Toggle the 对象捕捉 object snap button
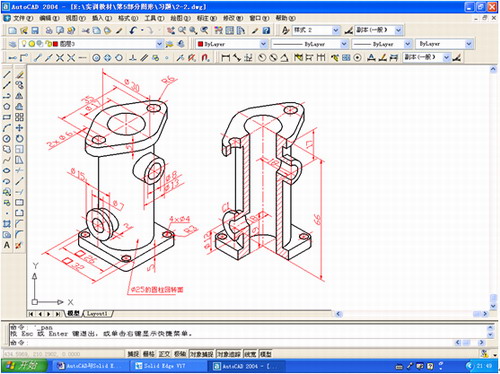Screen dimensions: 500x374 [x=202, y=354]
